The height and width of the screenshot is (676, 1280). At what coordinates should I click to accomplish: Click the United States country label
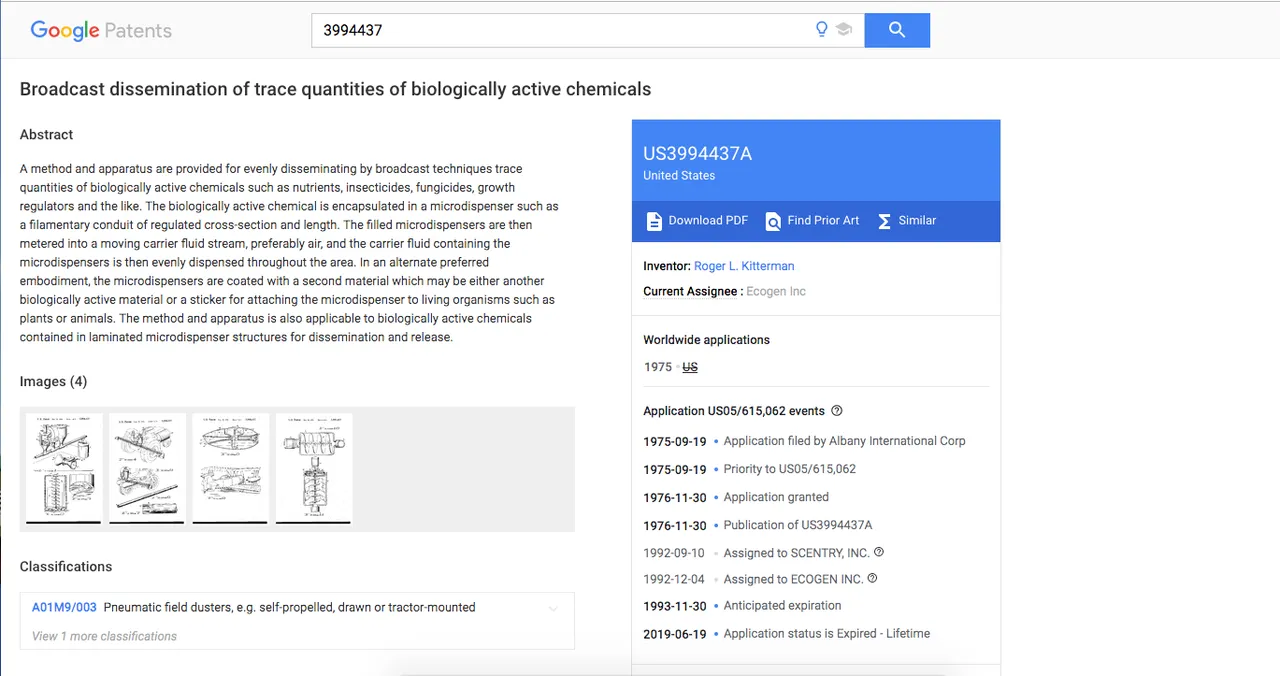679,176
